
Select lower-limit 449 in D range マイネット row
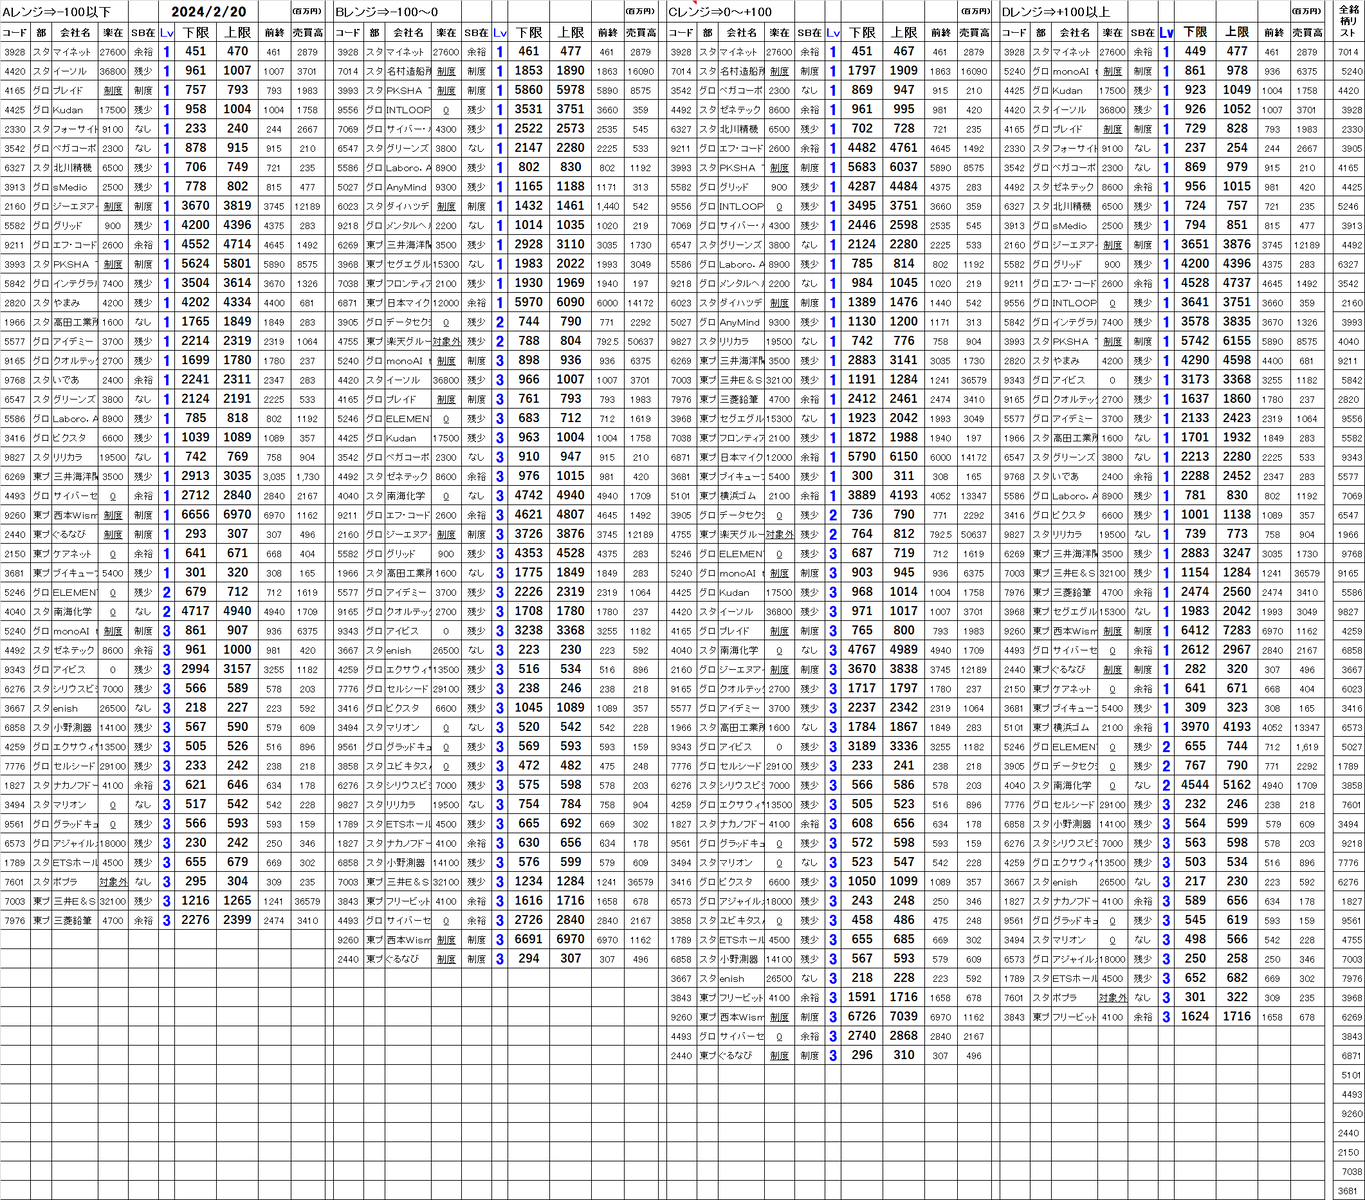[x=1195, y=52]
